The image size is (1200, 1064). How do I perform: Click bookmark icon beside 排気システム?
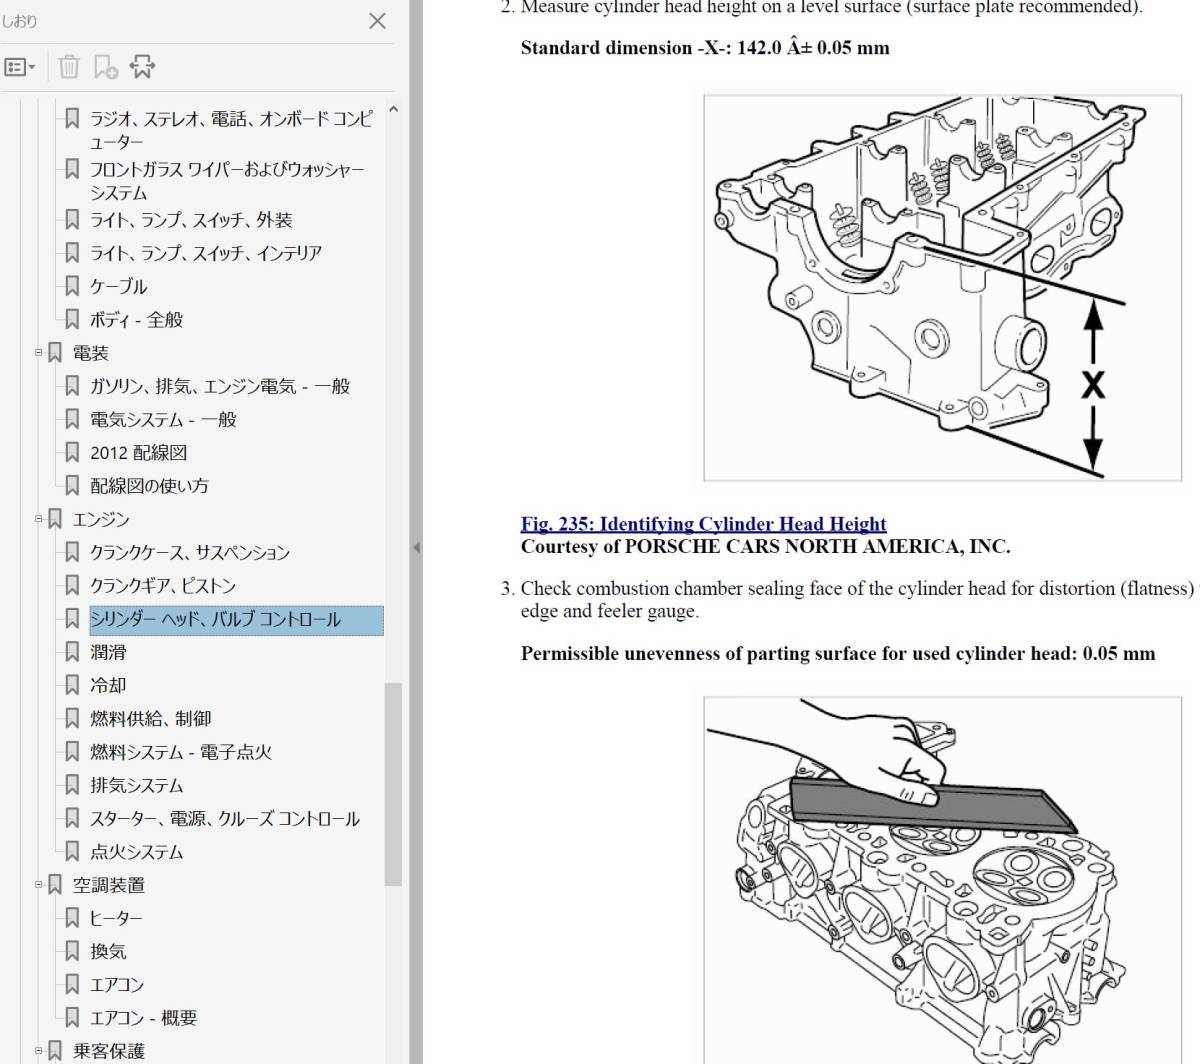click(x=72, y=785)
